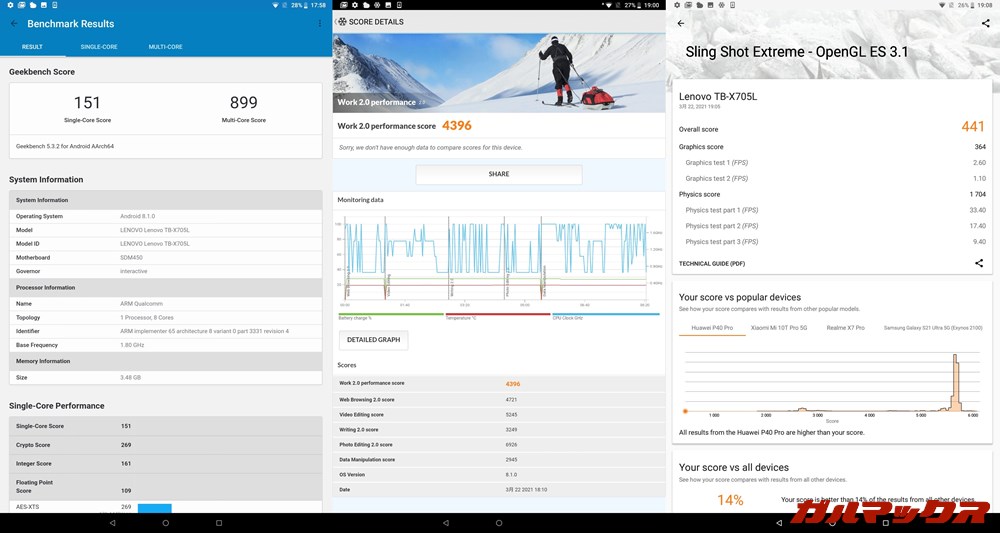The height and width of the screenshot is (533, 1000).
Task: Tap the Physics score value 1 704
Action: click(x=978, y=194)
